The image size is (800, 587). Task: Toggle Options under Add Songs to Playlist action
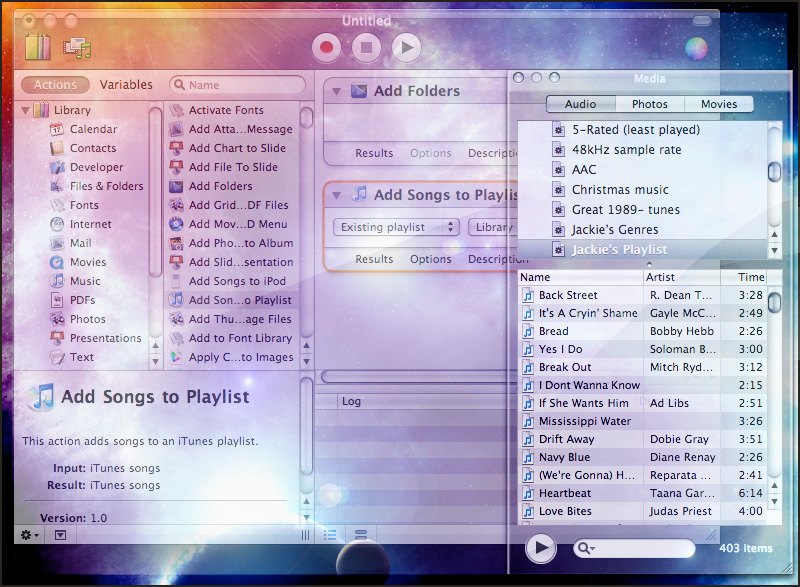click(431, 259)
